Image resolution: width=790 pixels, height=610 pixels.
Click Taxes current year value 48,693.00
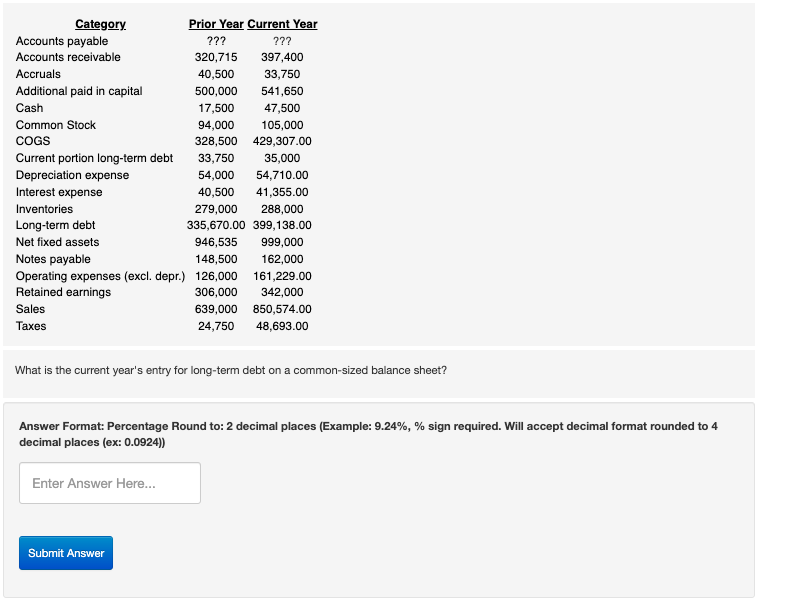click(282, 326)
